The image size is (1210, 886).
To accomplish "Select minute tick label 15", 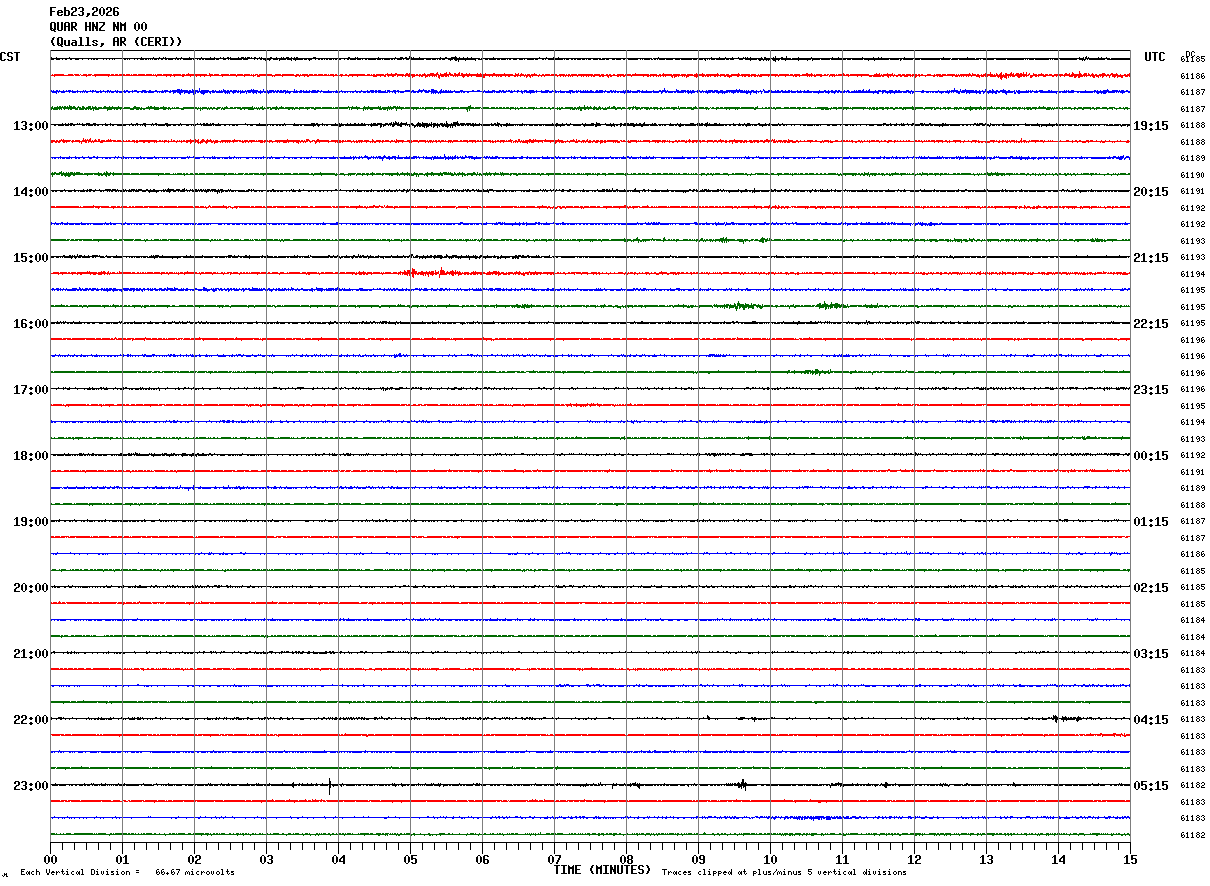I will (1130, 859).
